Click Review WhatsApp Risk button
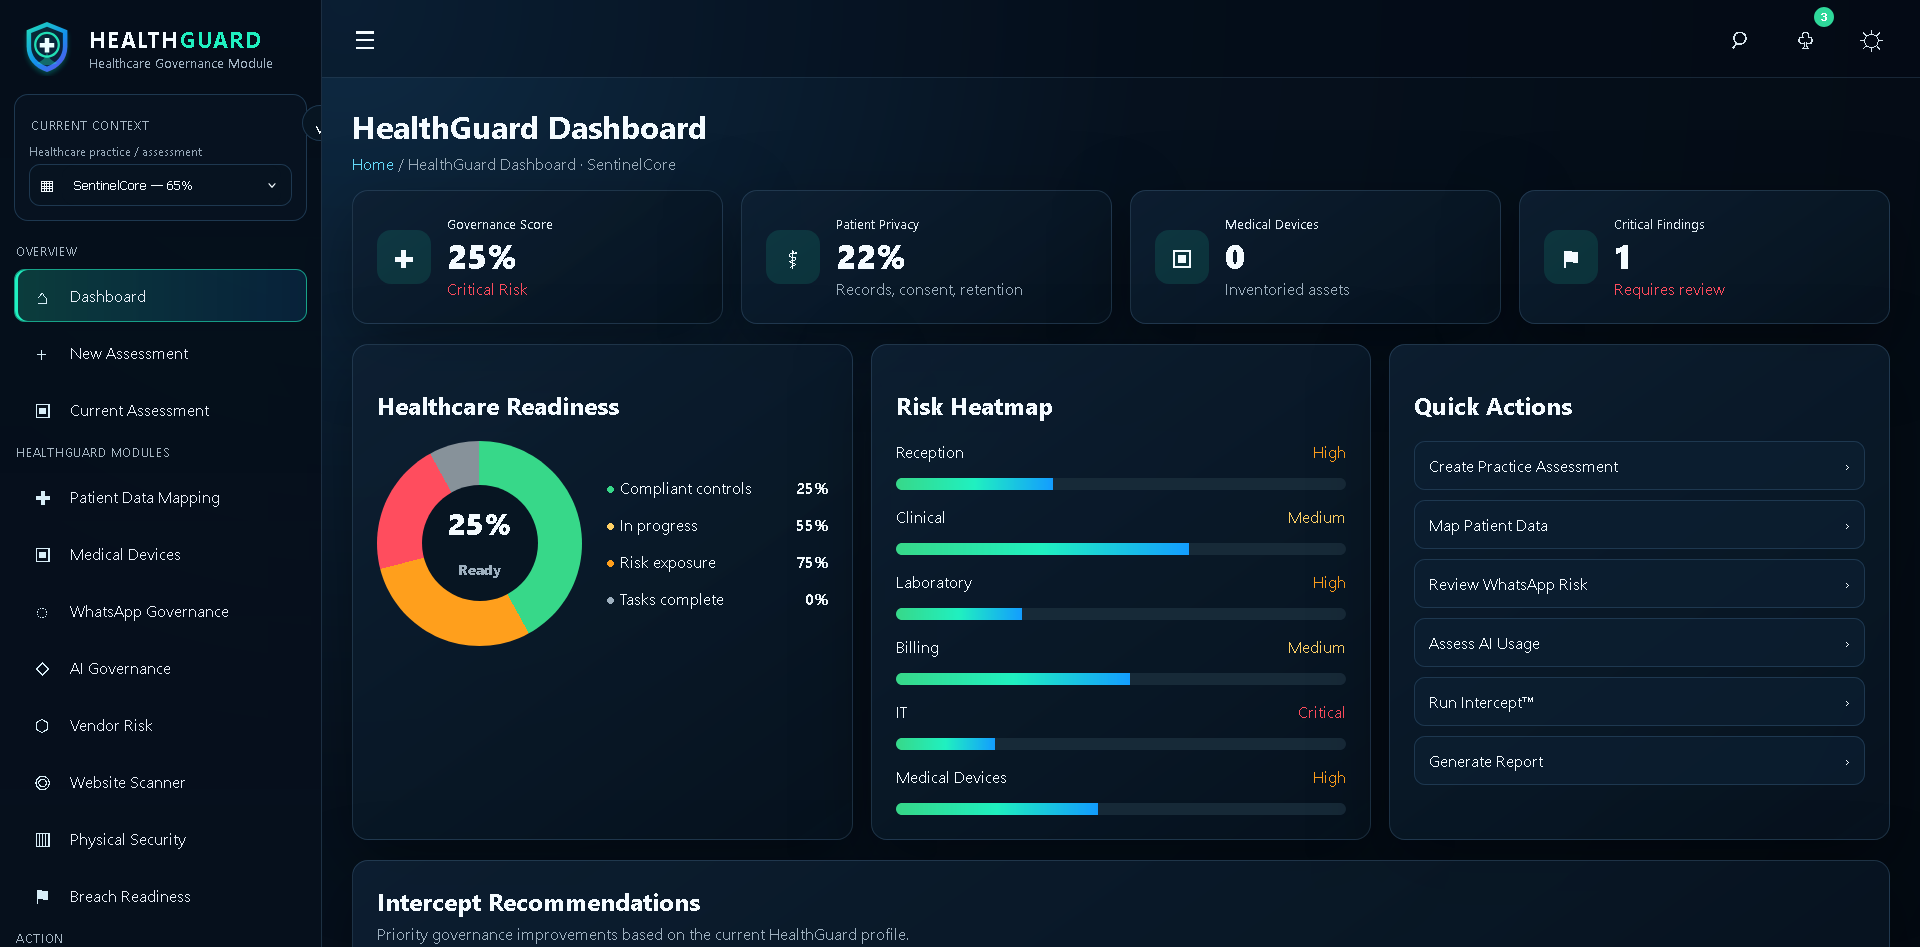 point(1639,584)
